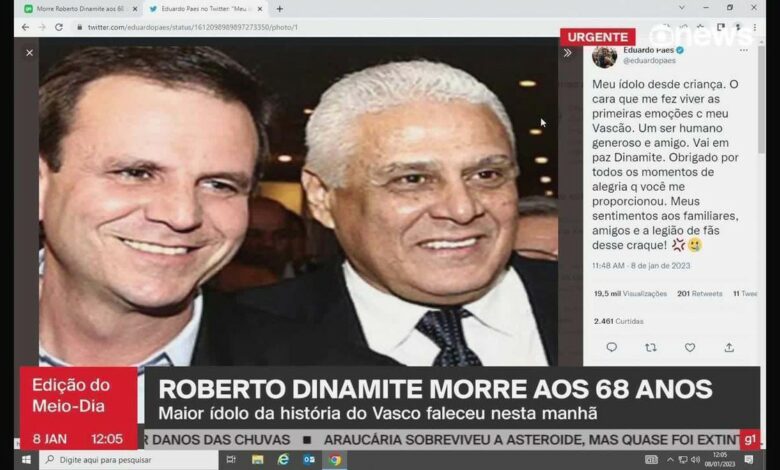
Task: Share the tweet using the upload icon
Action: coord(729,347)
